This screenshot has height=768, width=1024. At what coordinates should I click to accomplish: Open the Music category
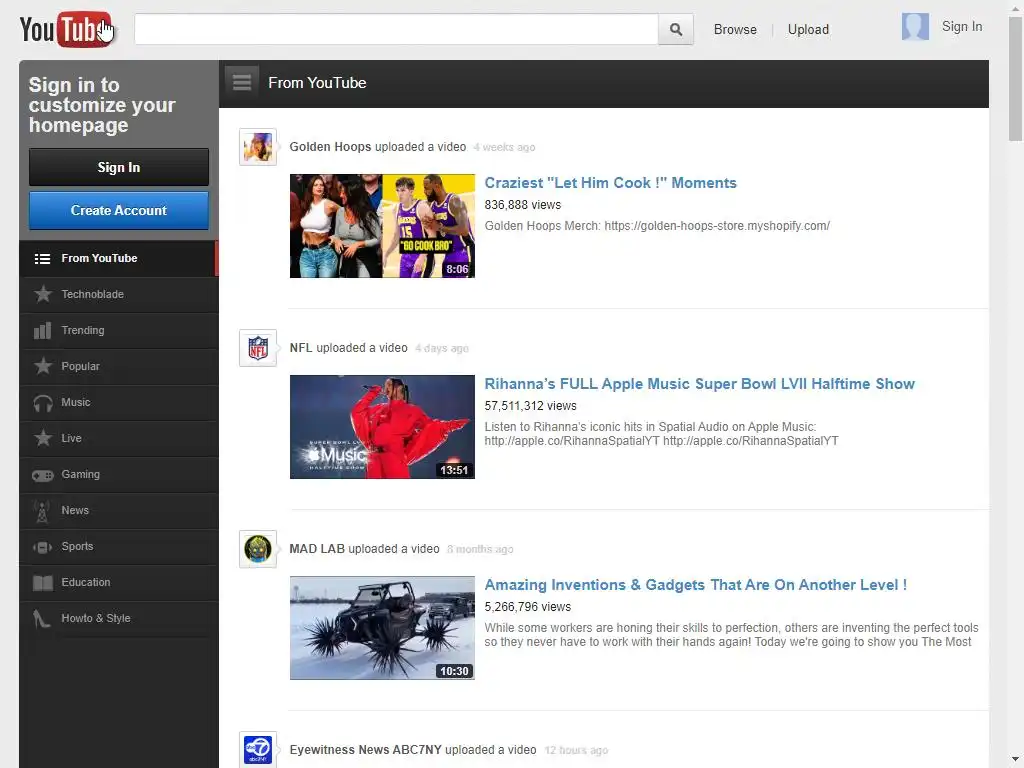click(119, 402)
